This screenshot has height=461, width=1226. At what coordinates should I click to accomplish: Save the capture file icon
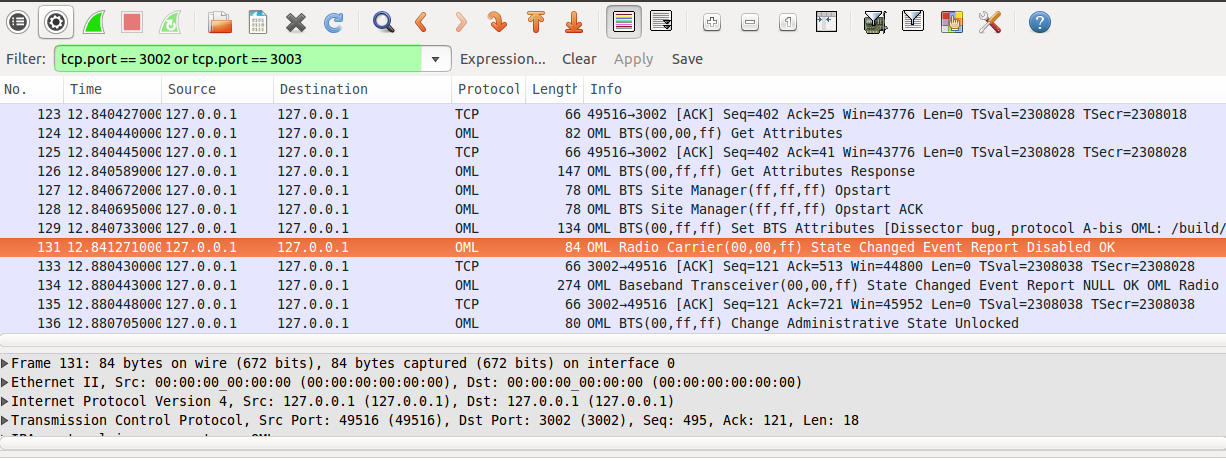coord(257,21)
